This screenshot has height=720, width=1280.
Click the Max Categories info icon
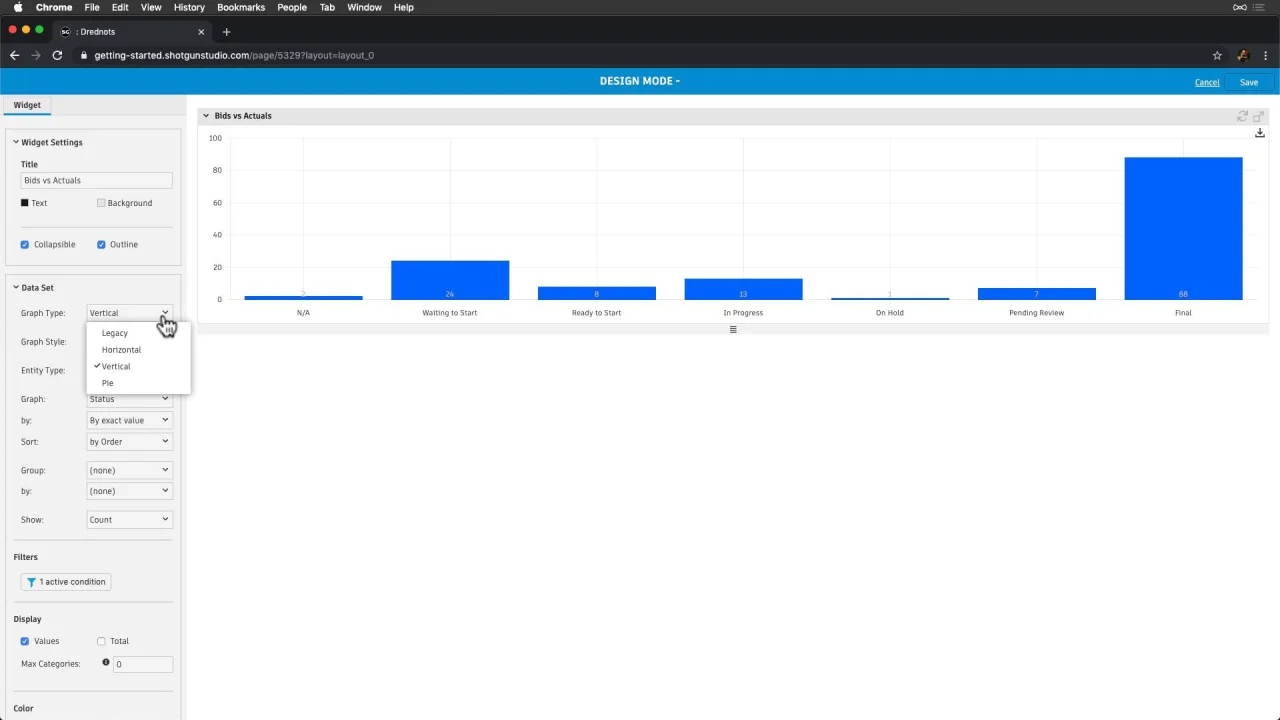click(106, 662)
